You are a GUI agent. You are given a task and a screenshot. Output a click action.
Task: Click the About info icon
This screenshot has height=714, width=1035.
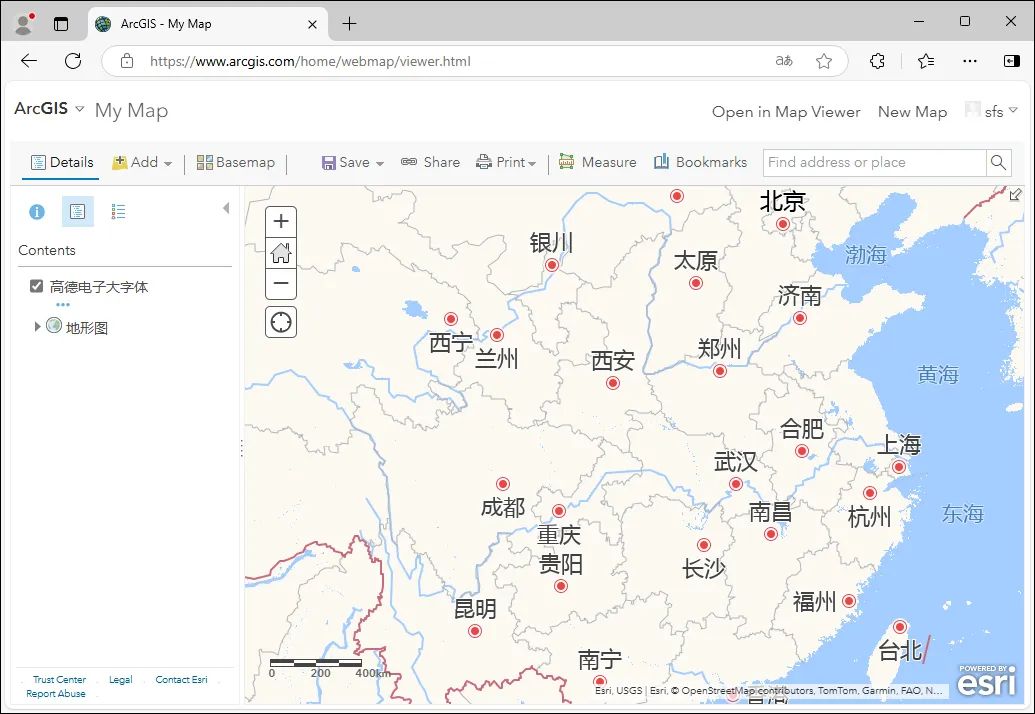click(37, 212)
